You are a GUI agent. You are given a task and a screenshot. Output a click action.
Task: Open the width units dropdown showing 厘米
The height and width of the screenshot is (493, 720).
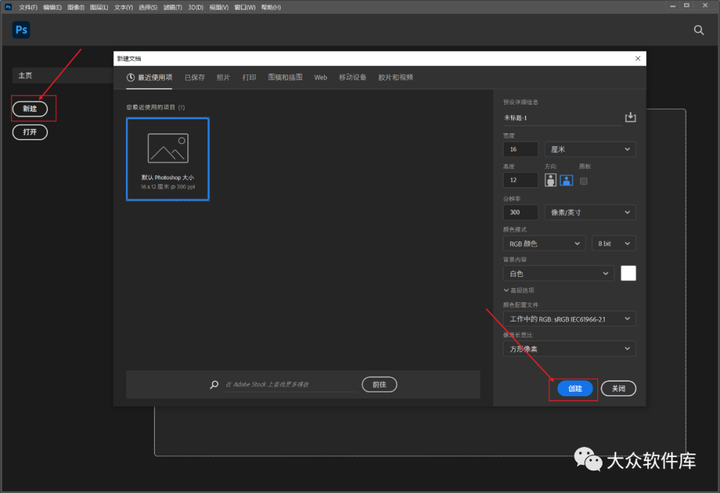pos(590,149)
